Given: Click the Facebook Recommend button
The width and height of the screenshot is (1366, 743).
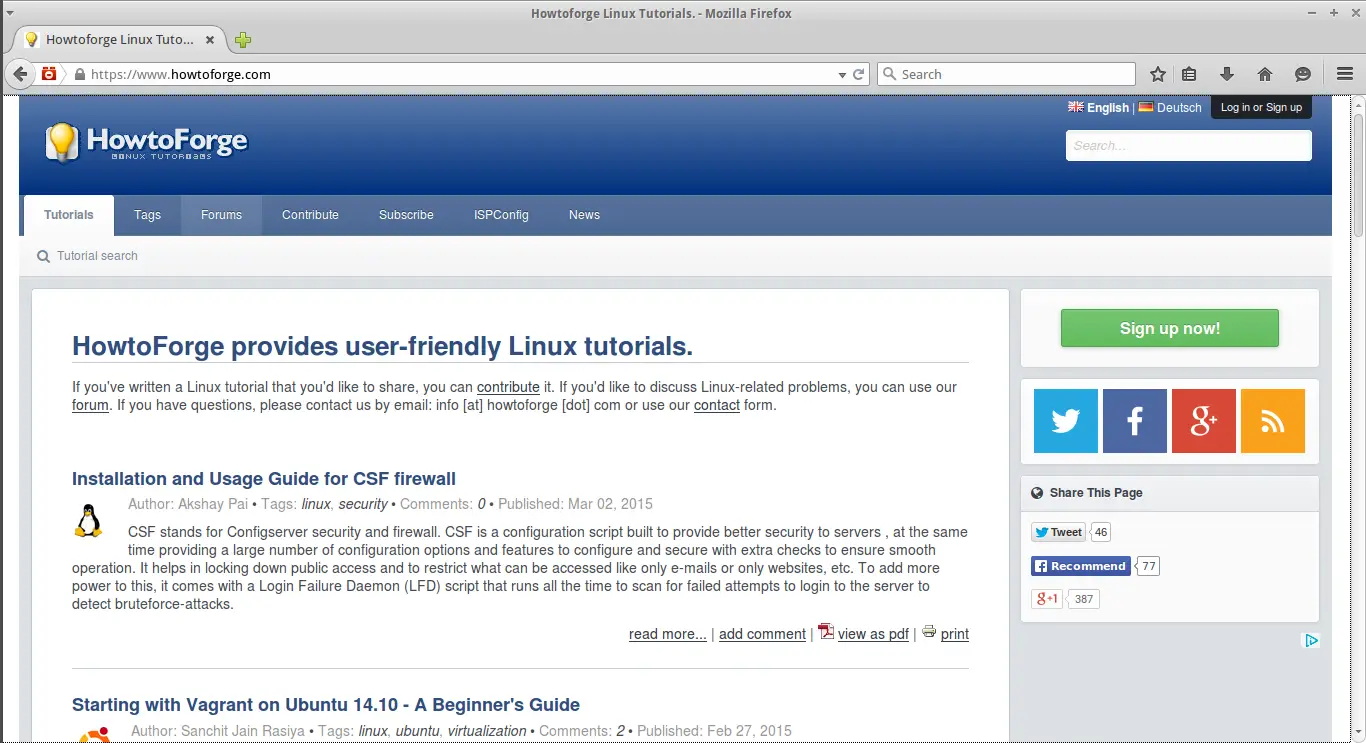Looking at the screenshot, I should click(x=1081, y=566).
